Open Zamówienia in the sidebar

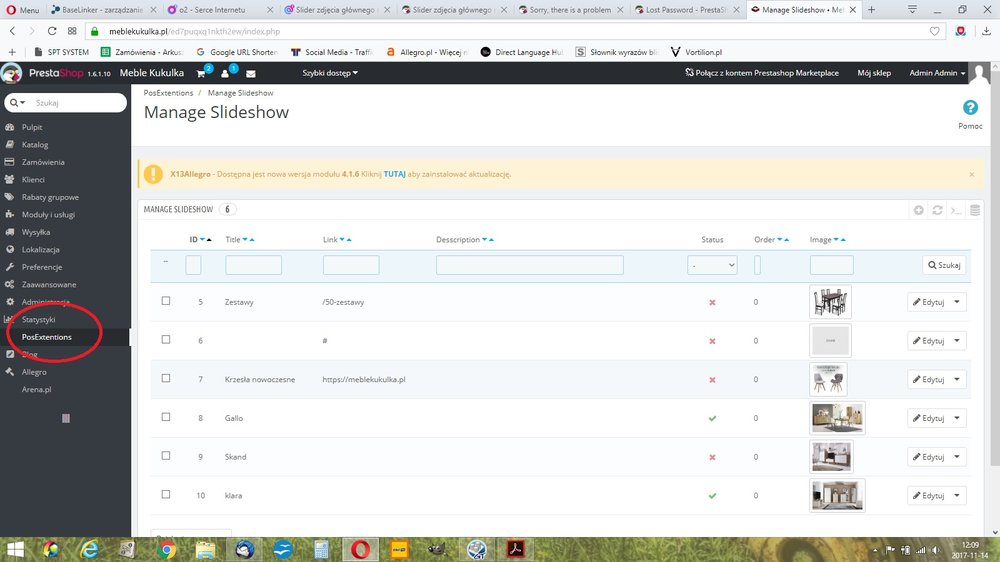coord(43,162)
